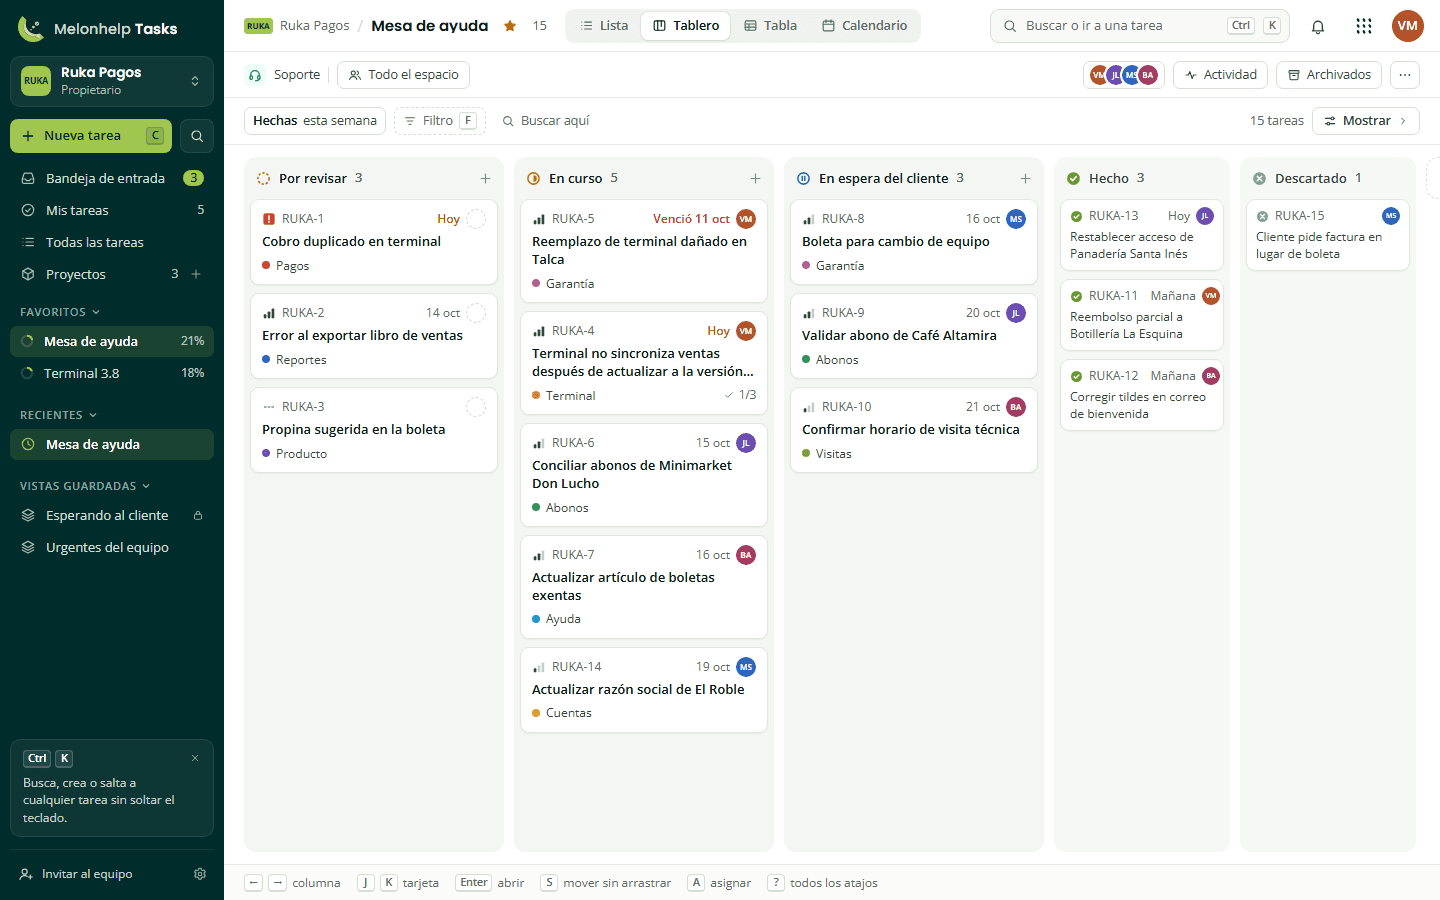Select the Tablero view tab

[x=686, y=26]
